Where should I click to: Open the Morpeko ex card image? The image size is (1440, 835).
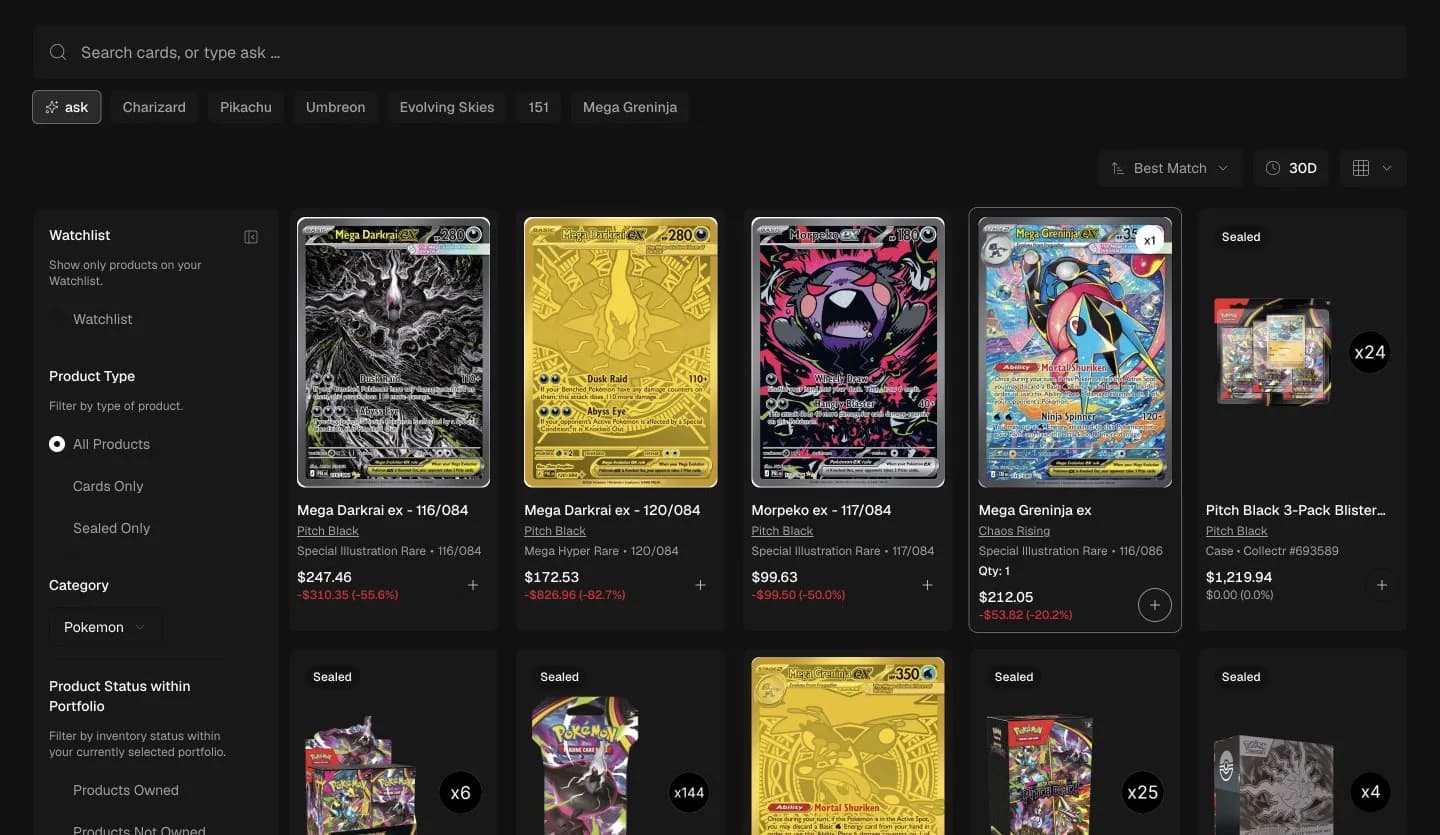click(848, 352)
